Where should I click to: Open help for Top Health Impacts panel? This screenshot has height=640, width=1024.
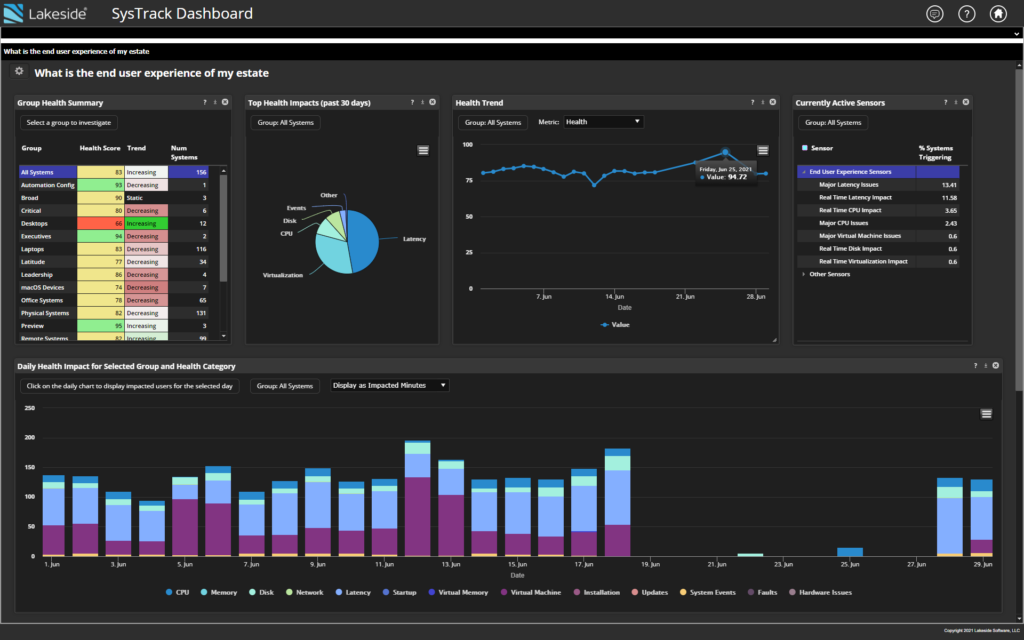tap(412, 103)
